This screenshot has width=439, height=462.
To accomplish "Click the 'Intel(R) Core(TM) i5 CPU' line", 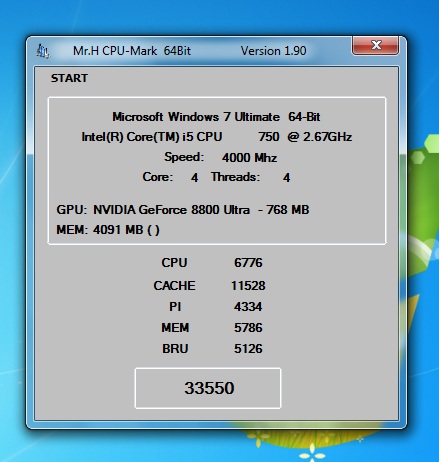I will [x=217, y=137].
